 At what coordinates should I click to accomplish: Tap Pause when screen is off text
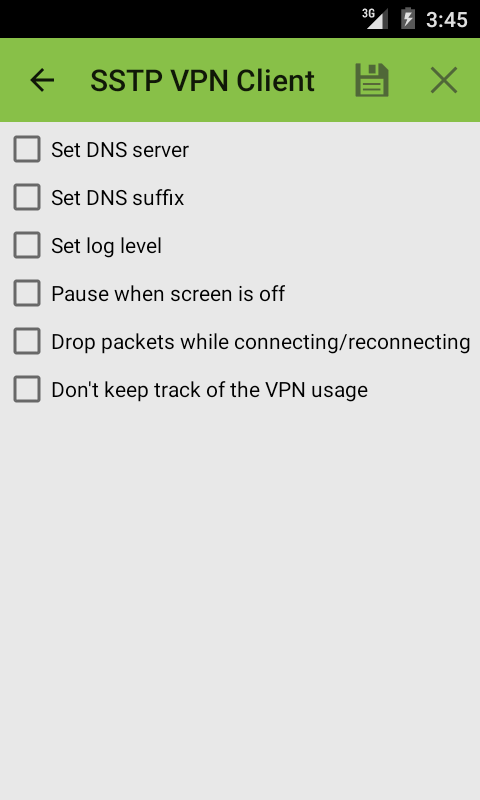tap(168, 294)
